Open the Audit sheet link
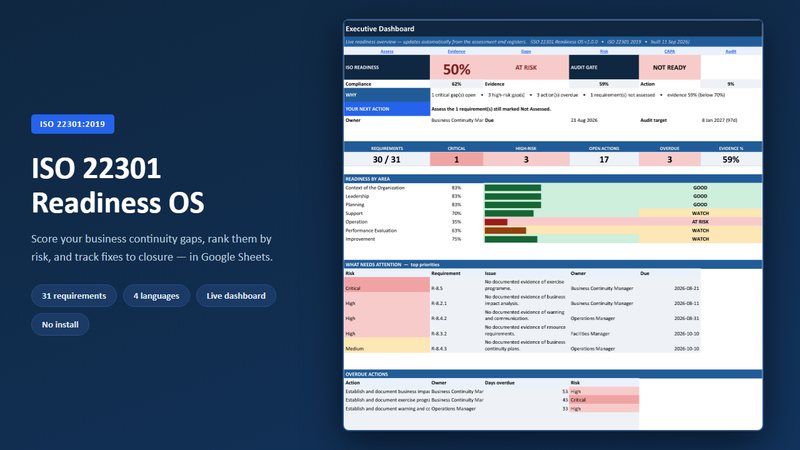 pos(731,52)
